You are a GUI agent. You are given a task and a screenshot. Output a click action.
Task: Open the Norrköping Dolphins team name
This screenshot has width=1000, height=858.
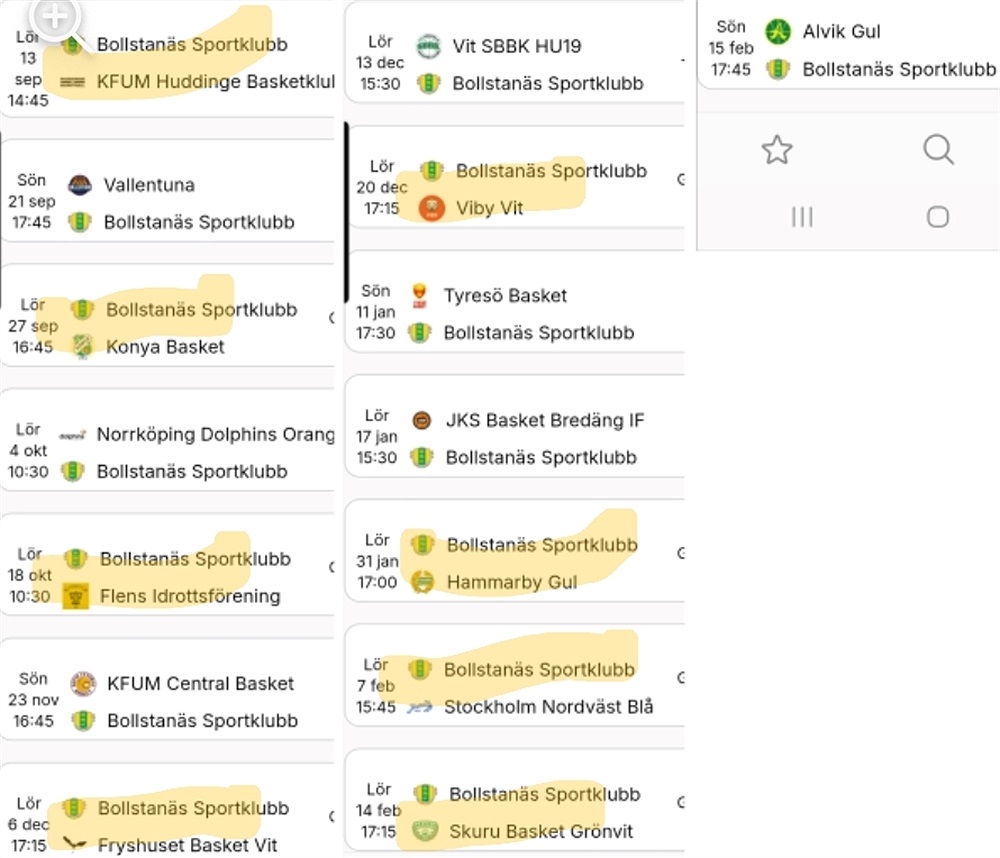tap(216, 434)
